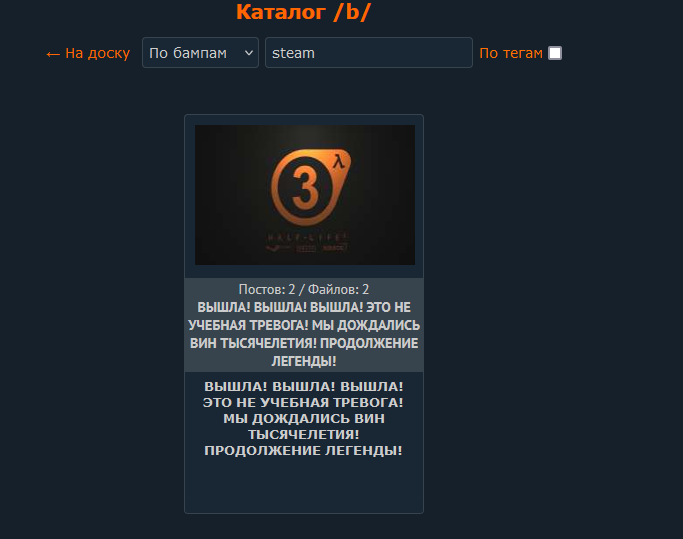
Task: Click the lambda symbol on the logo
Action: click(339, 162)
